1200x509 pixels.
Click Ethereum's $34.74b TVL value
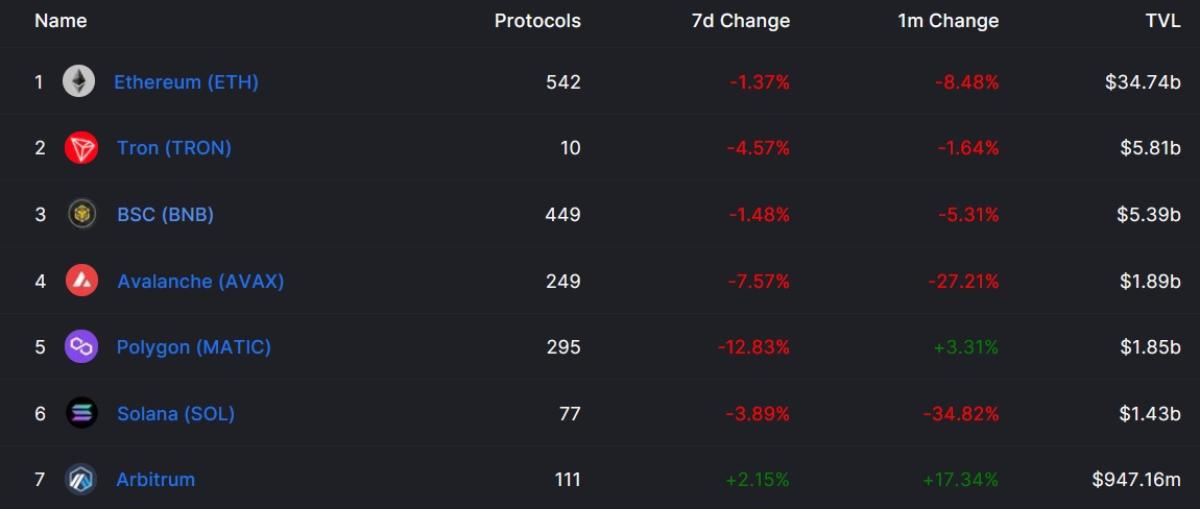(x=1143, y=82)
